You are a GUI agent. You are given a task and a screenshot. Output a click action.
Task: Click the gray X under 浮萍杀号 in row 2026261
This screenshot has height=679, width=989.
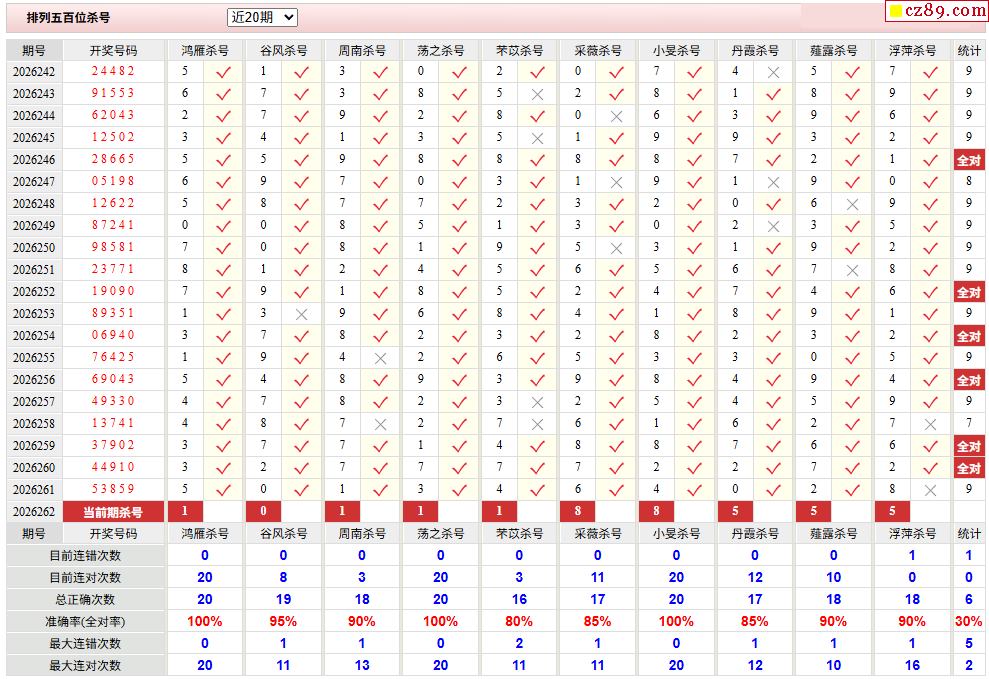(x=930, y=490)
